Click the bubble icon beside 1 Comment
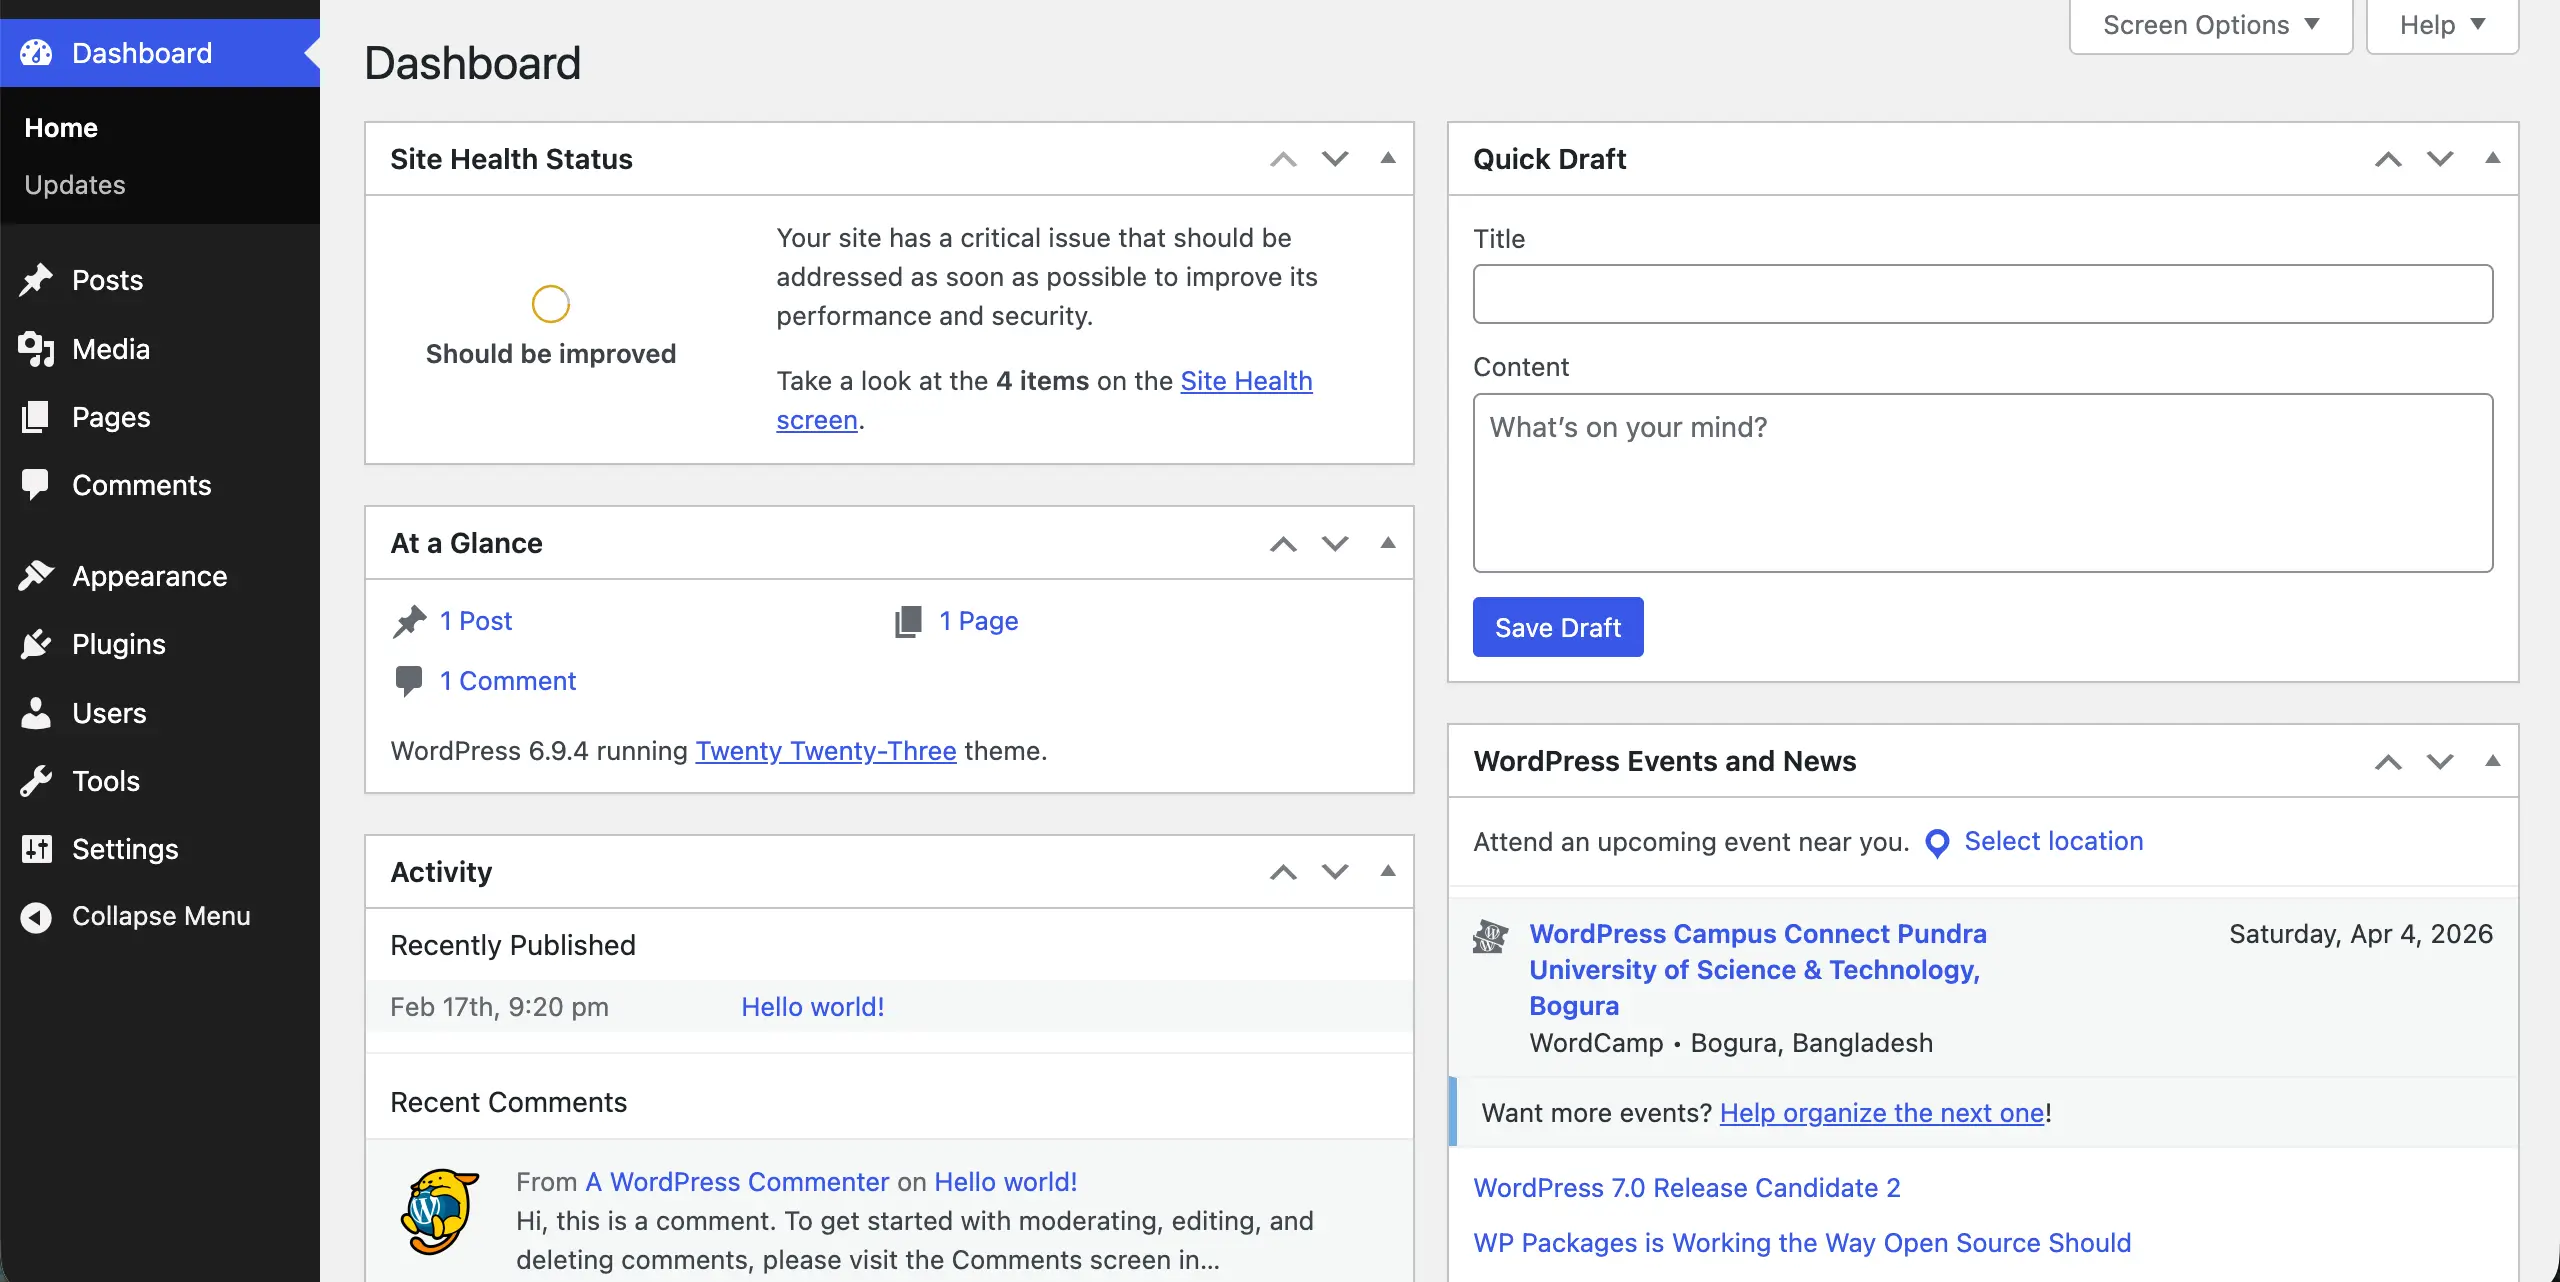The height and width of the screenshot is (1282, 2560). (408, 681)
